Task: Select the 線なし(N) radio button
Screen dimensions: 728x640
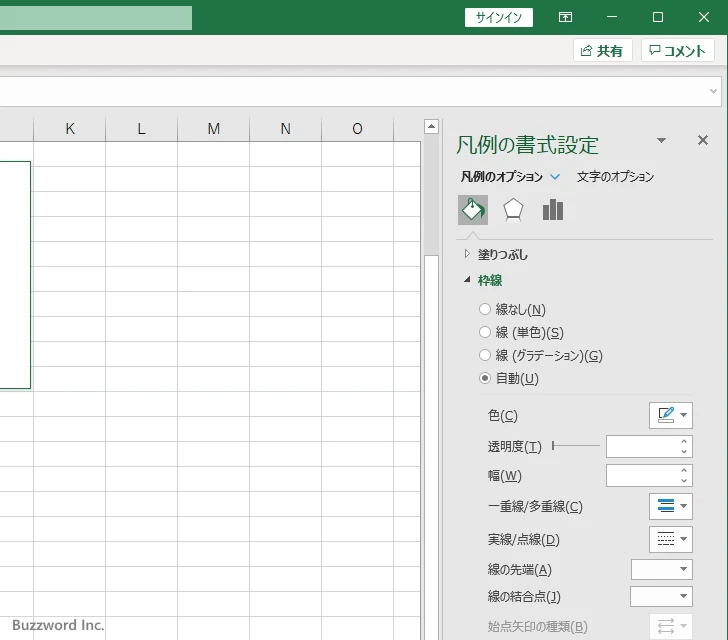Action: pyautogui.click(x=485, y=309)
